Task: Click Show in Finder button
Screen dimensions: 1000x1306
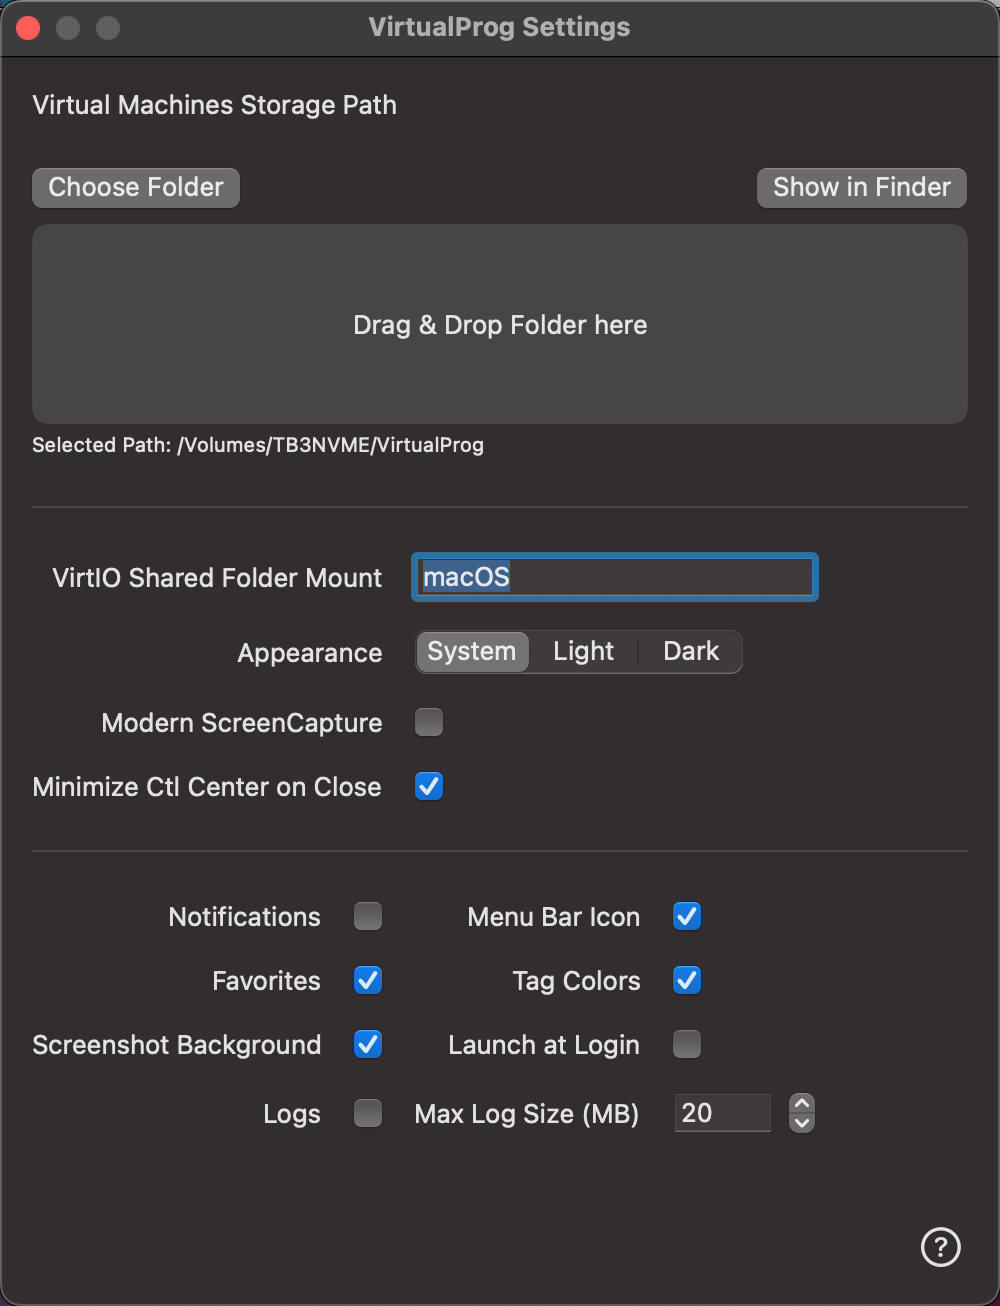Action: click(862, 188)
